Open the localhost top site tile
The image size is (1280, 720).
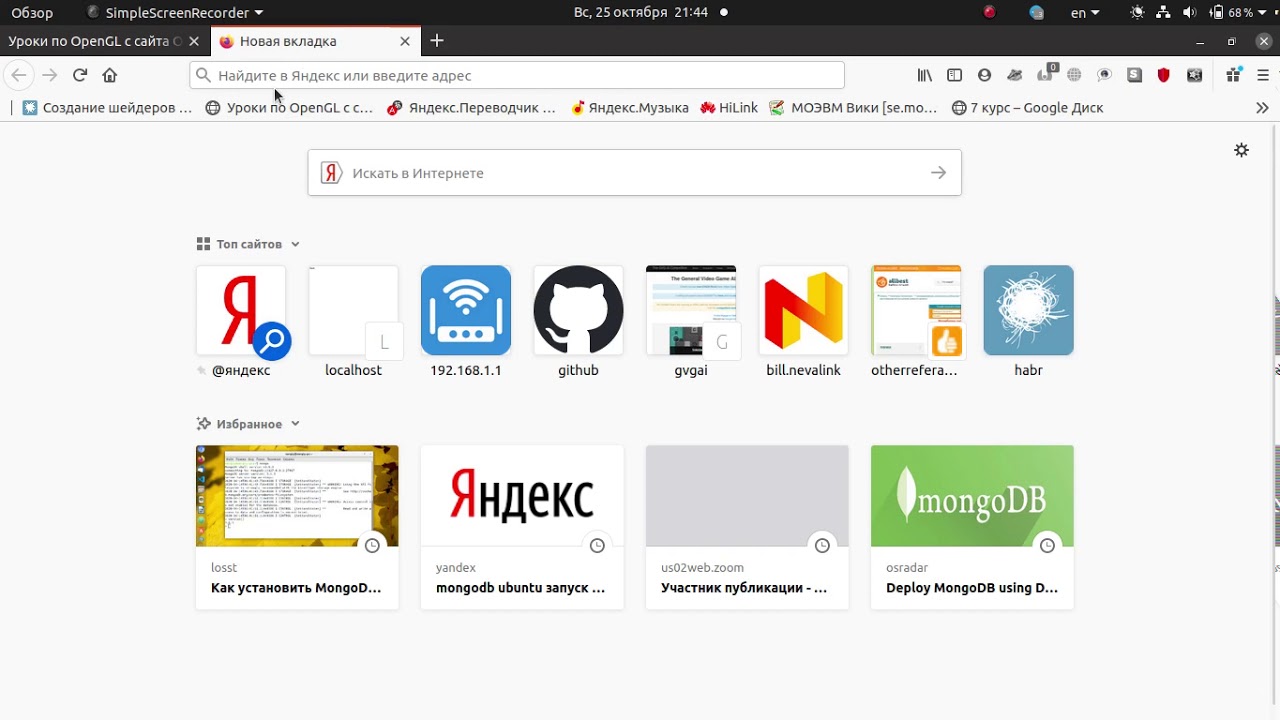353,322
